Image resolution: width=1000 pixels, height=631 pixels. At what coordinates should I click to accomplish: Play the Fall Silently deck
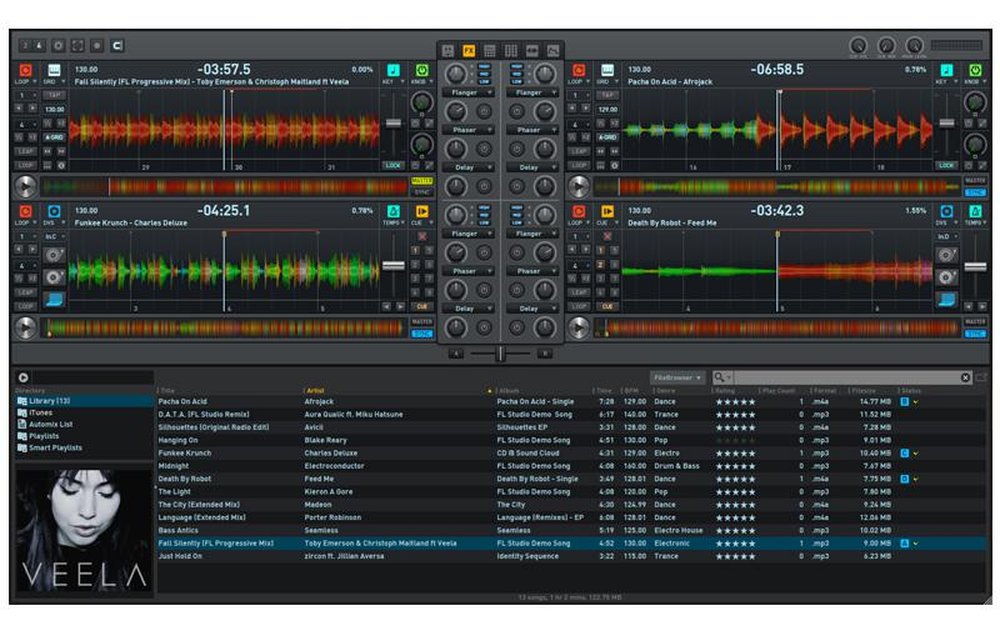(x=26, y=187)
